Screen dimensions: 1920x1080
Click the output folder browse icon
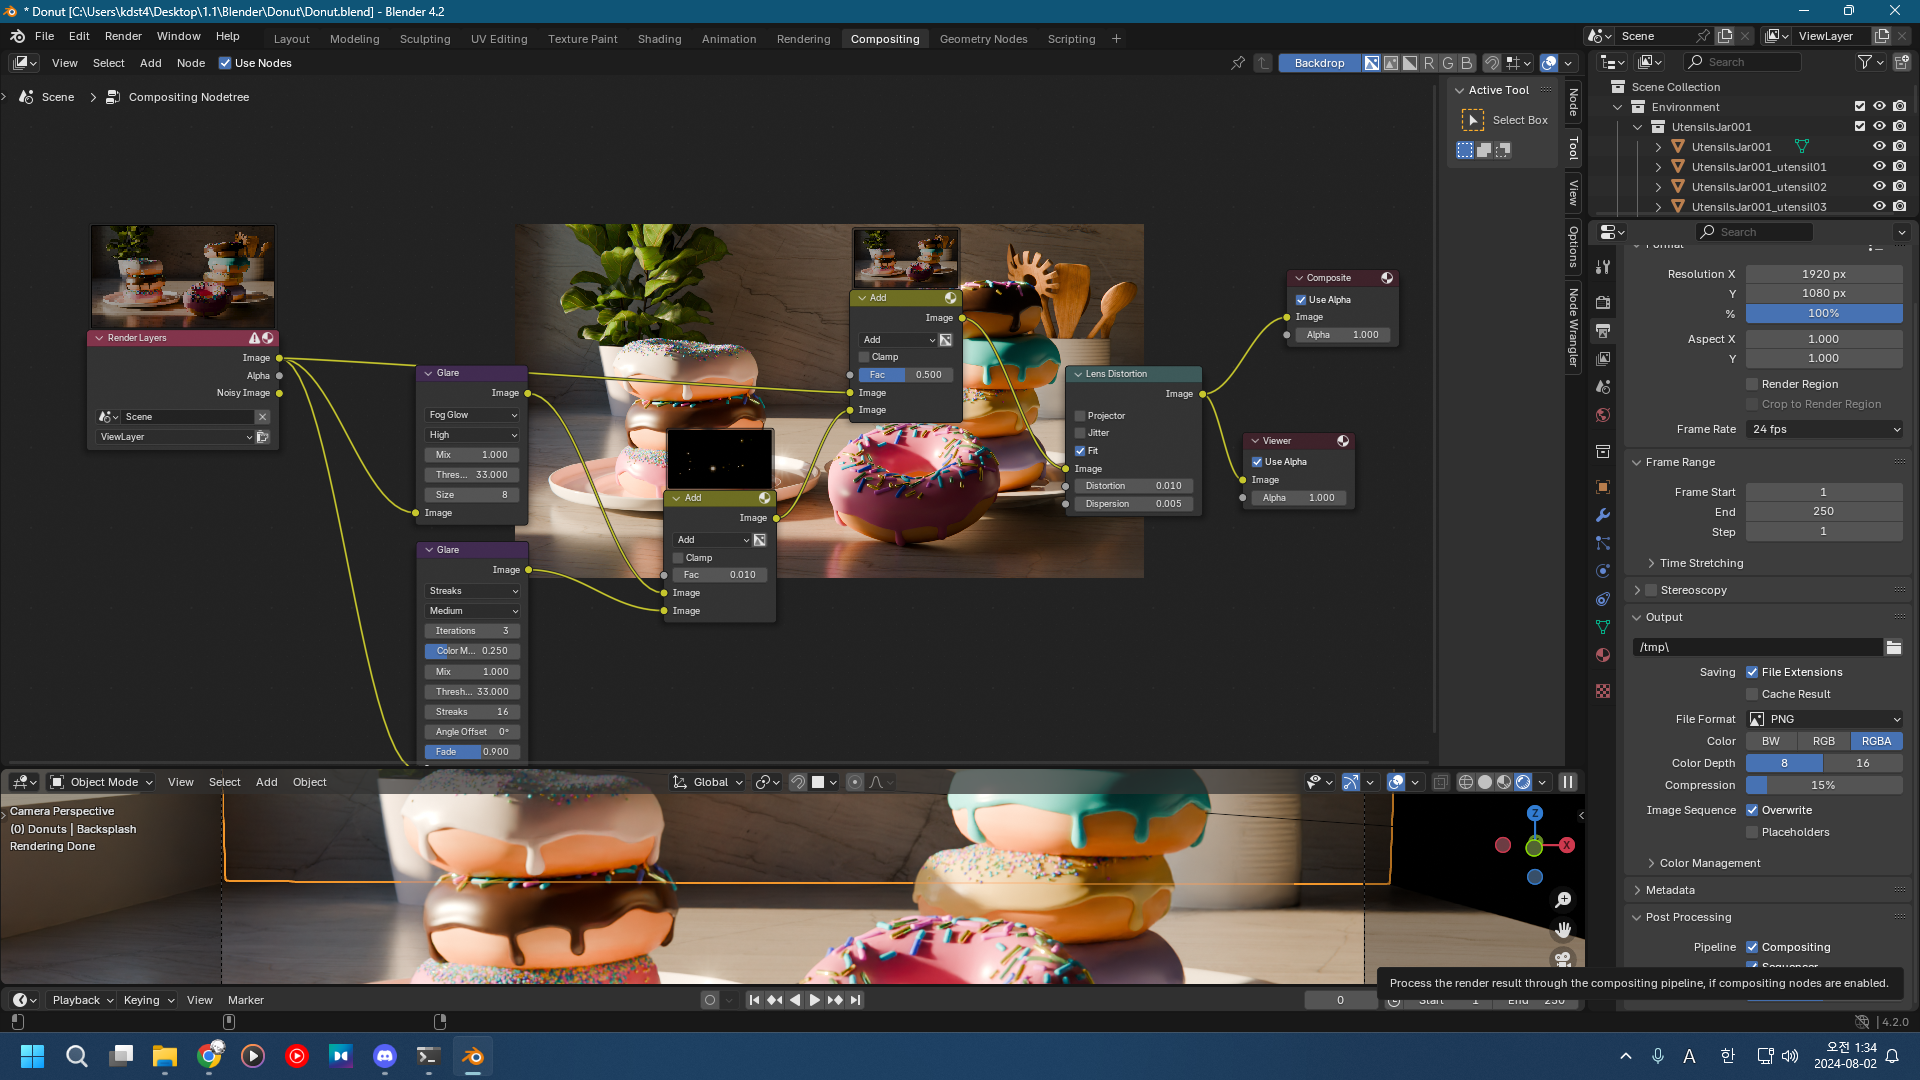click(1894, 647)
